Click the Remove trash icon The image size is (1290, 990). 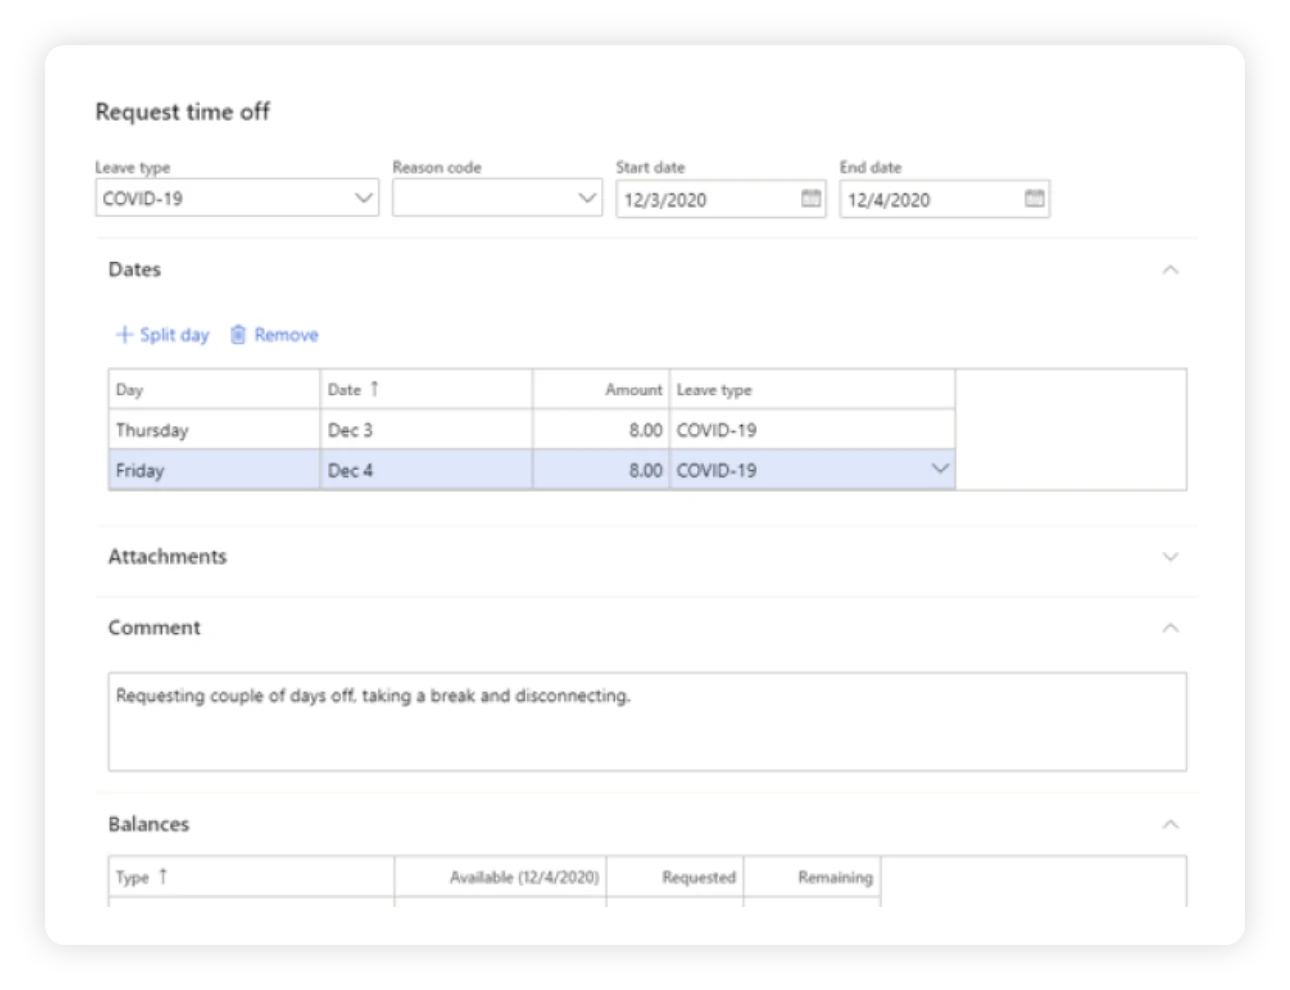238,334
